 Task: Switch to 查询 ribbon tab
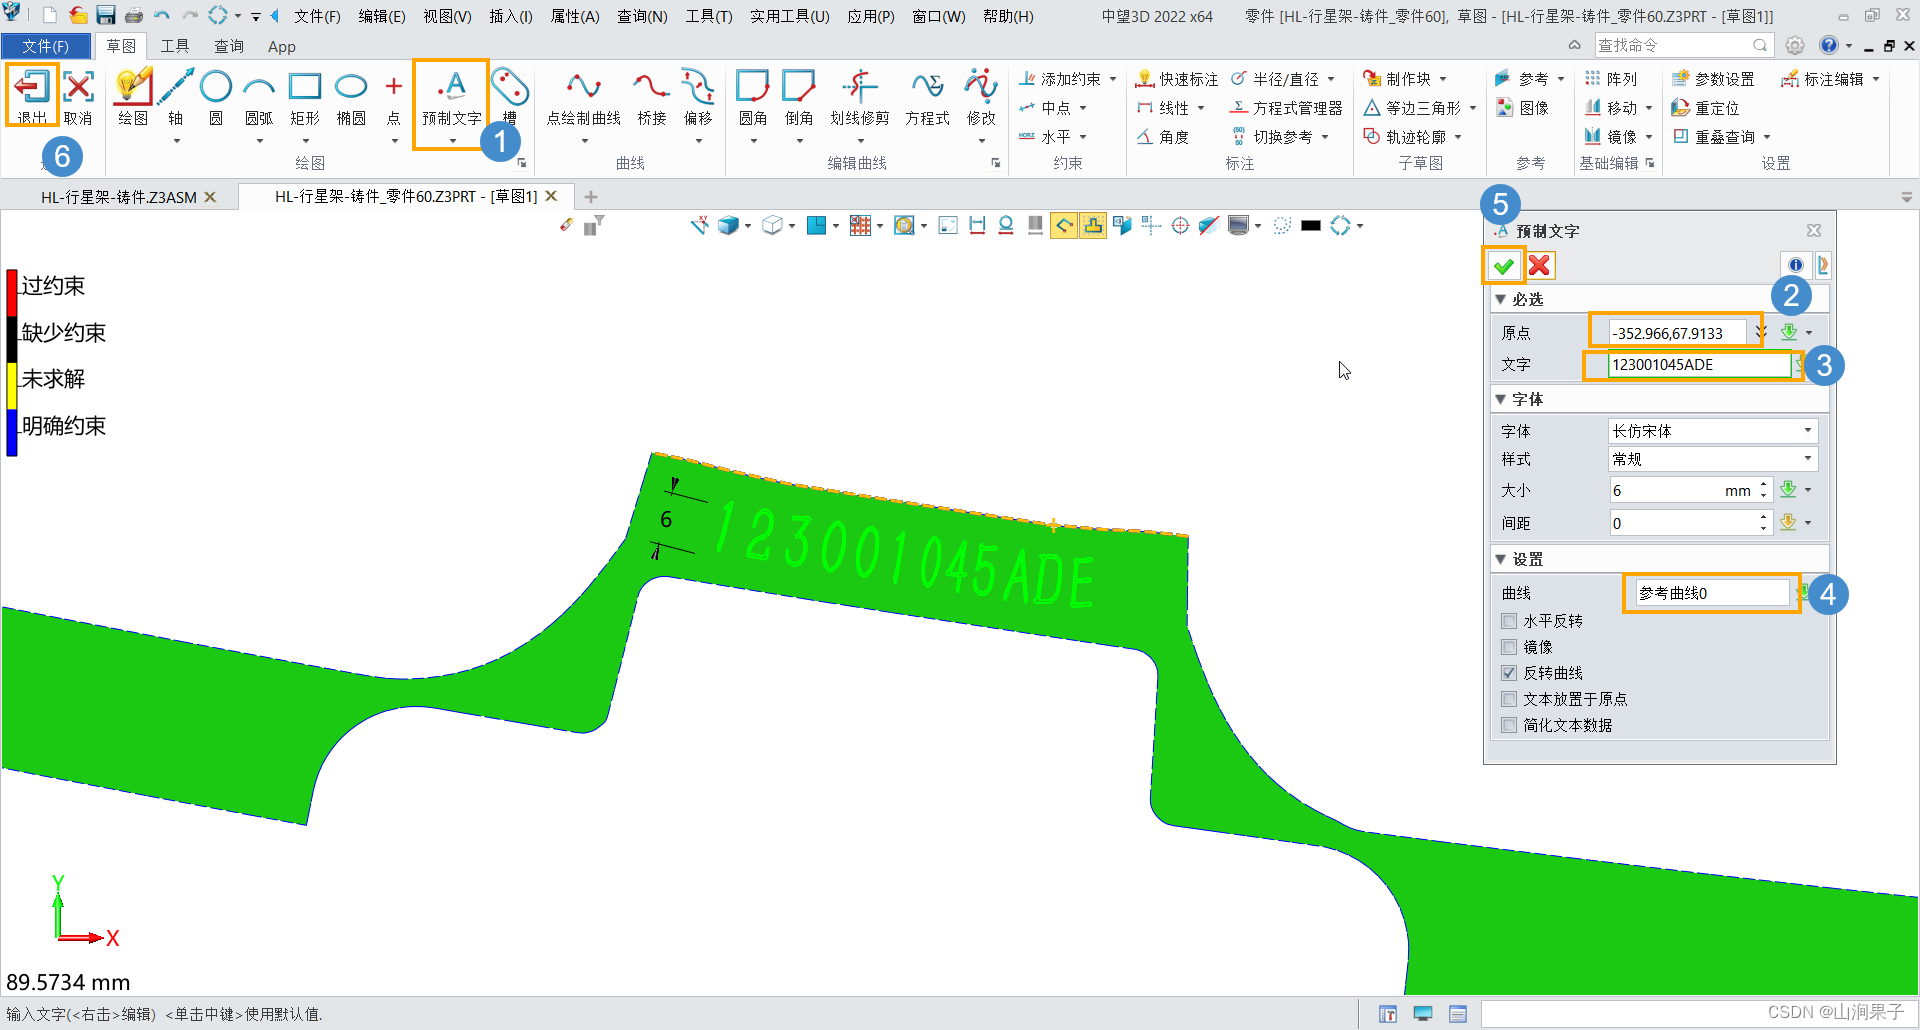tap(229, 46)
